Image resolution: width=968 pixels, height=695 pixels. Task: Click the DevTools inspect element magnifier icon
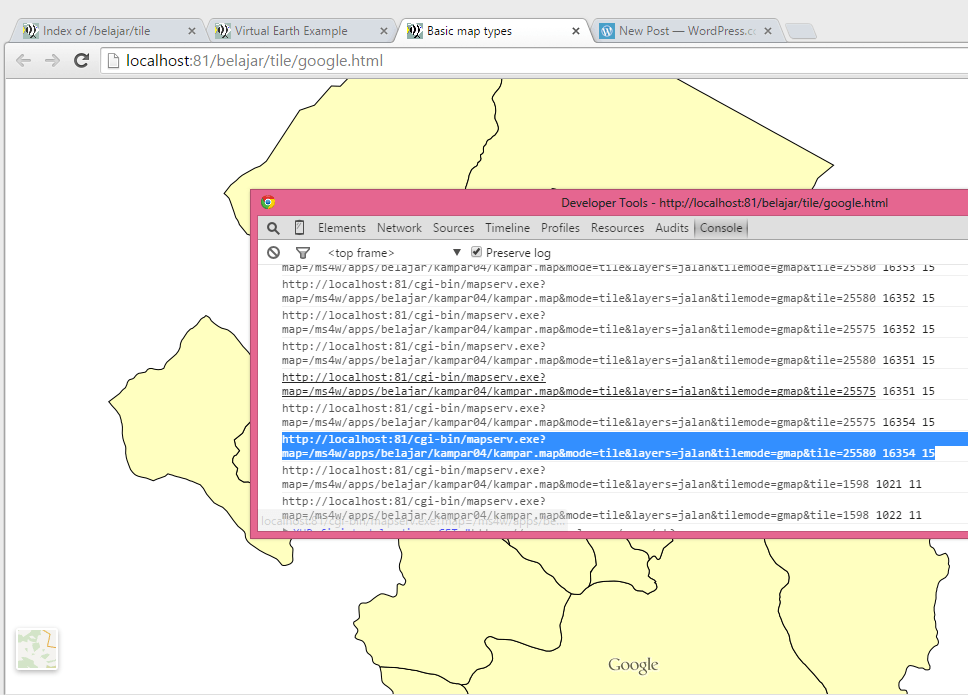click(273, 228)
